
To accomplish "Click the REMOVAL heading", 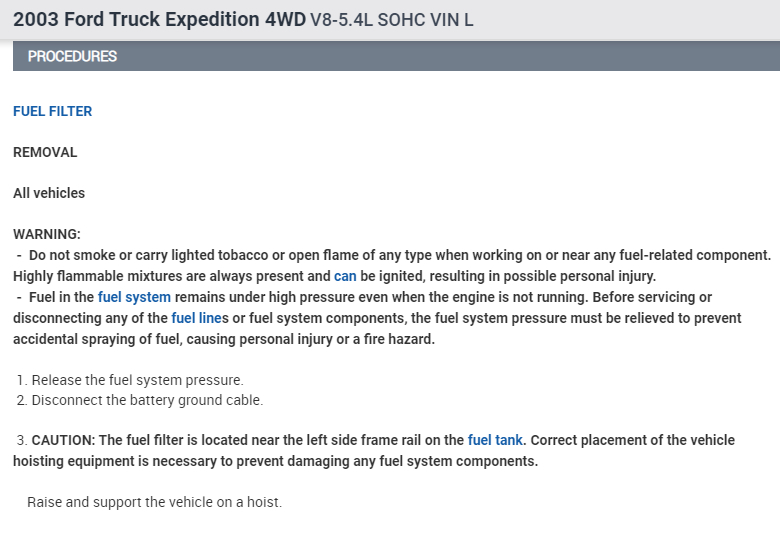I will coord(45,152).
